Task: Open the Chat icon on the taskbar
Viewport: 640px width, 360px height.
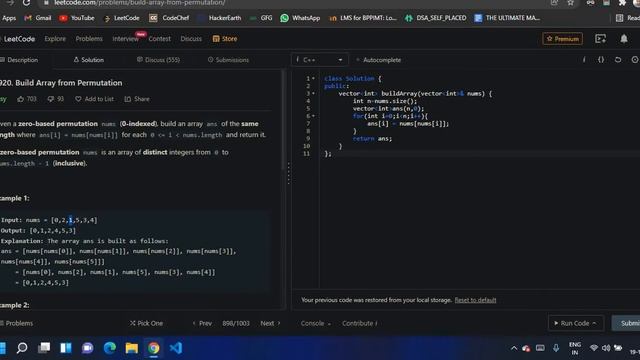Action: [87, 348]
